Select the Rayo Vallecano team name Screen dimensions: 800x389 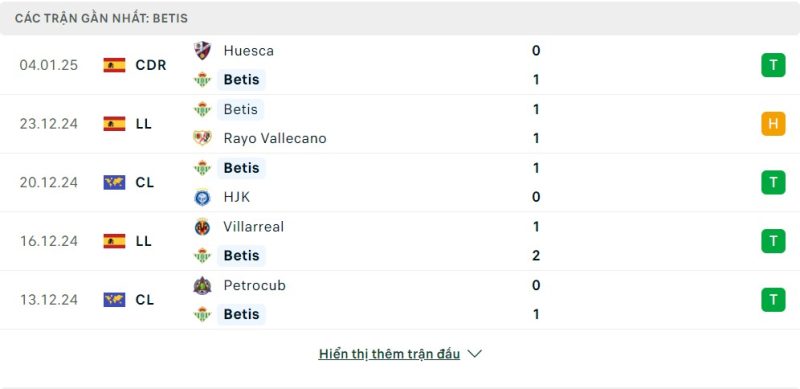click(x=275, y=138)
